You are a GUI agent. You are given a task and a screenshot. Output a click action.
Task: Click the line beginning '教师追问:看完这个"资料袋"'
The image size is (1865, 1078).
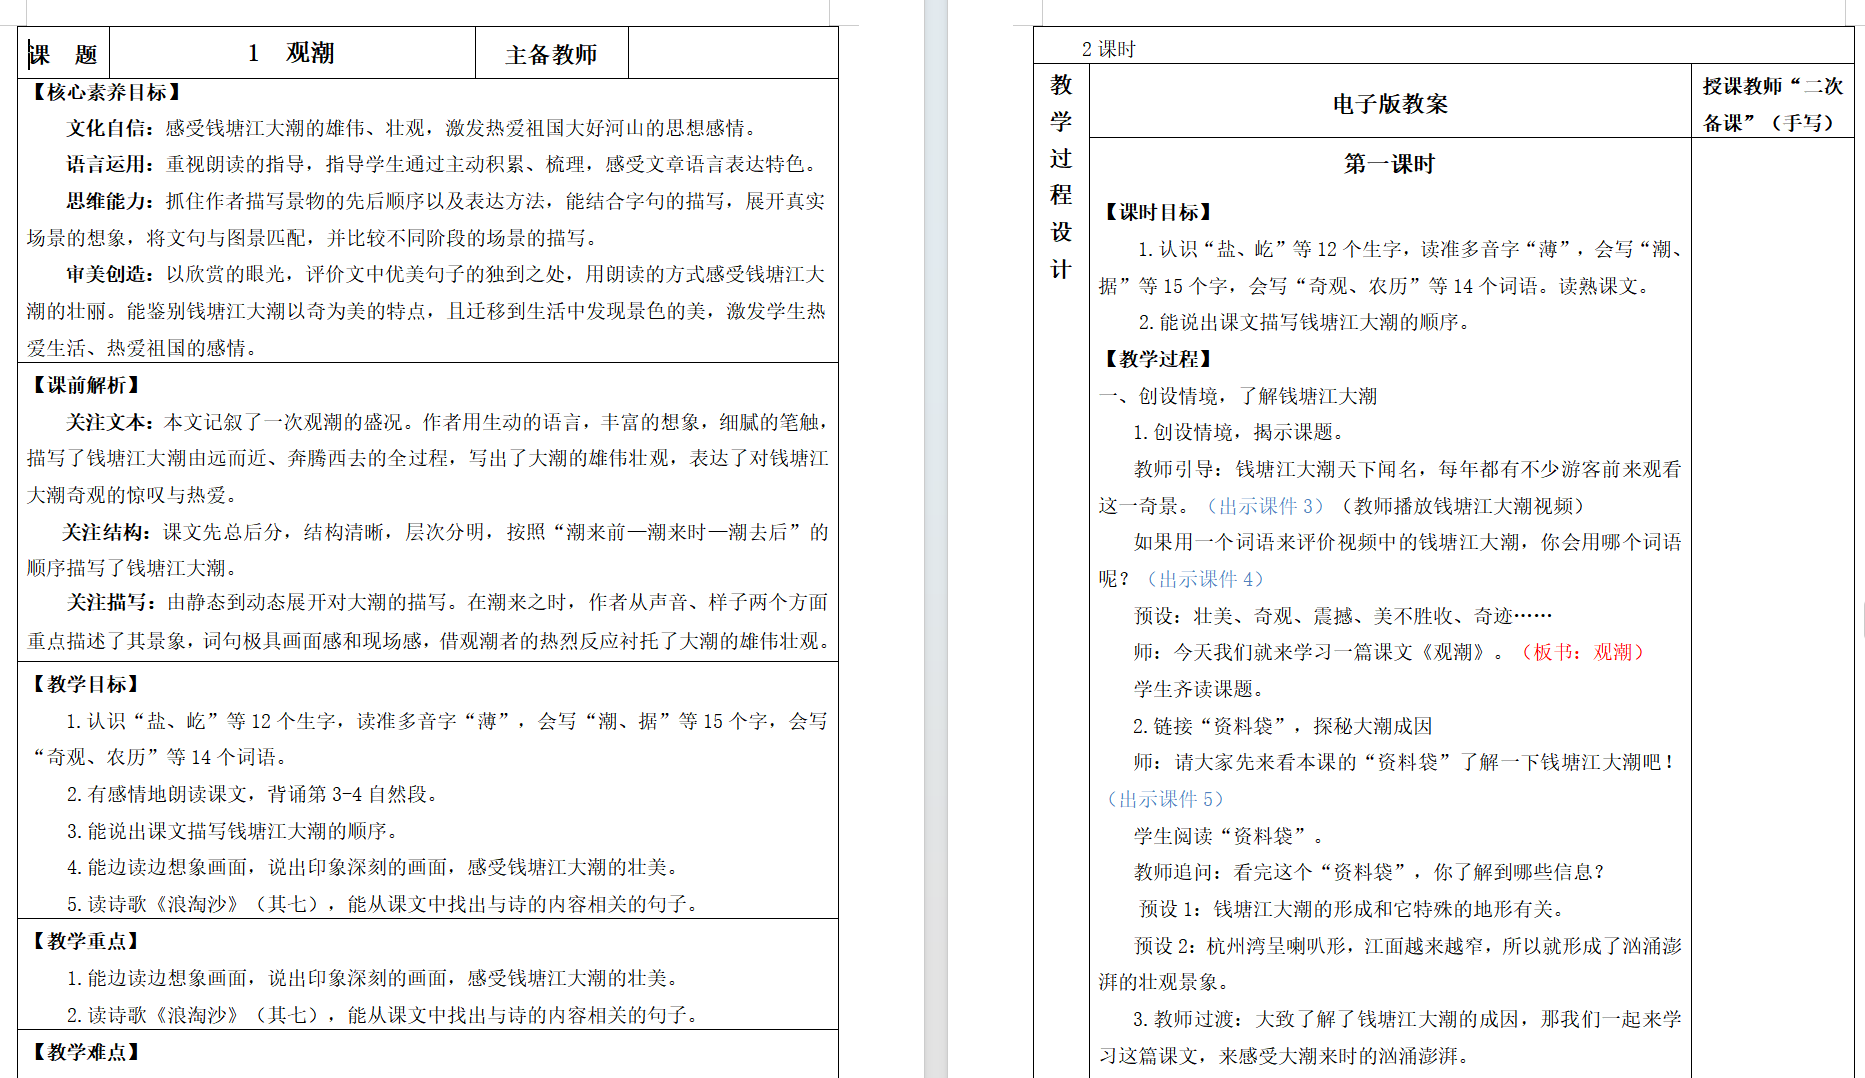[x=1370, y=872]
